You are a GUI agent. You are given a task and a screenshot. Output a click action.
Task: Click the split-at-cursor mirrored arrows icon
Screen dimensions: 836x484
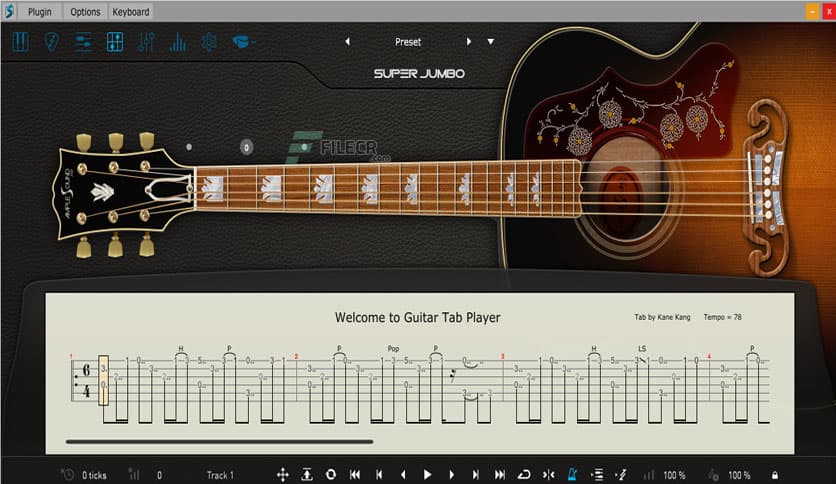pyautogui.click(x=549, y=474)
